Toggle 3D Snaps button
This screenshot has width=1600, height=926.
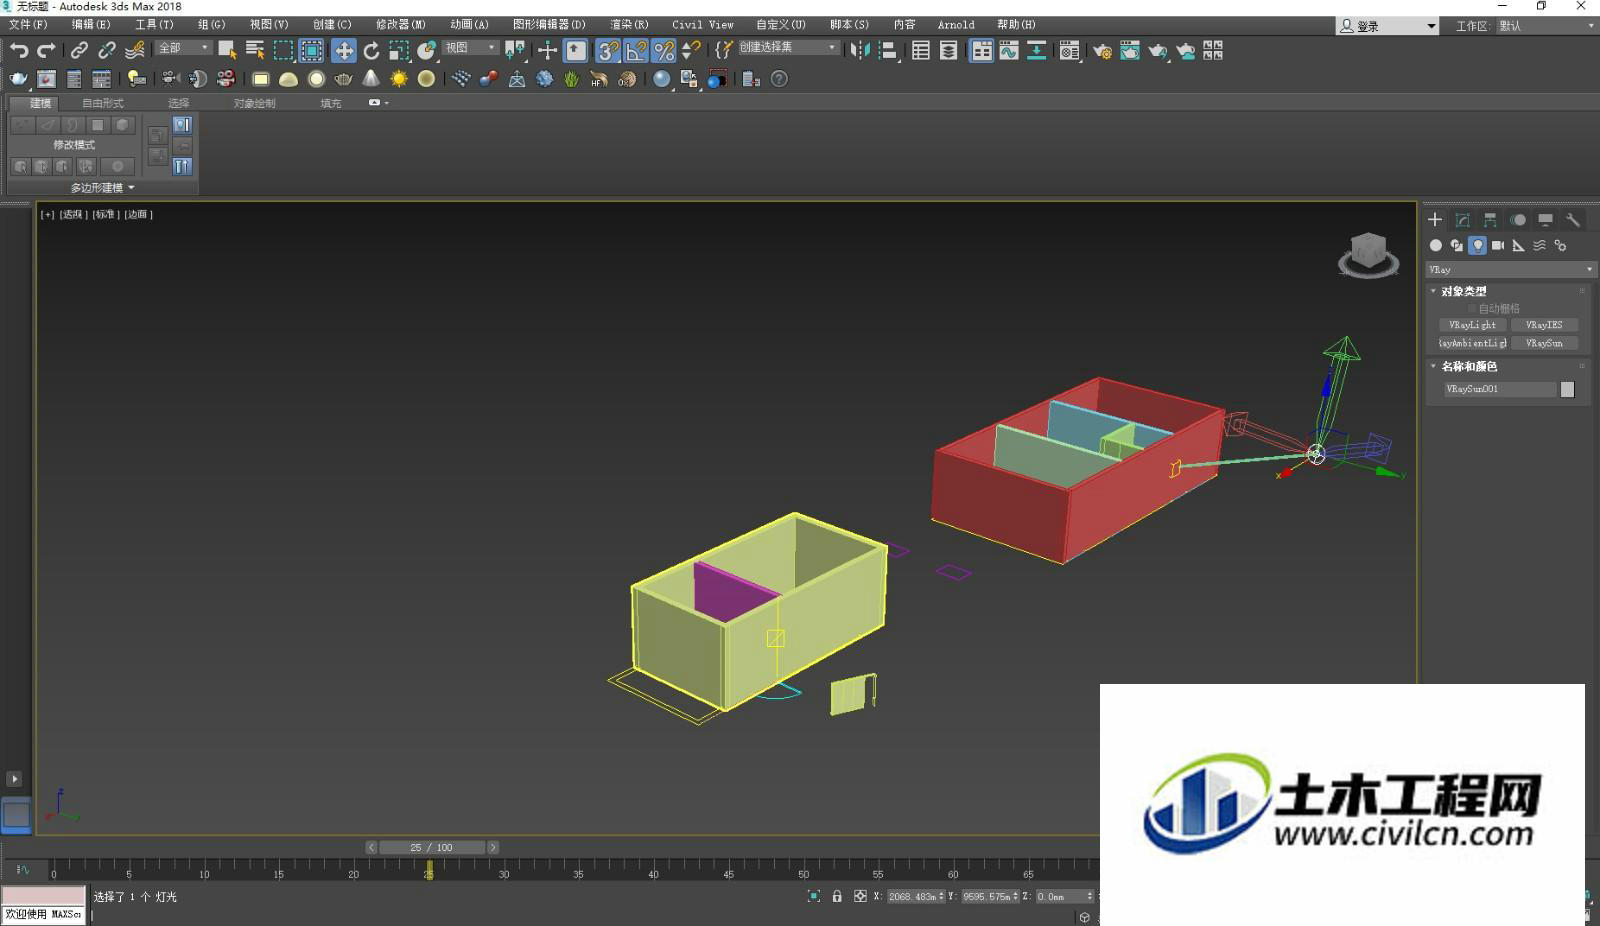pyautogui.click(x=608, y=50)
